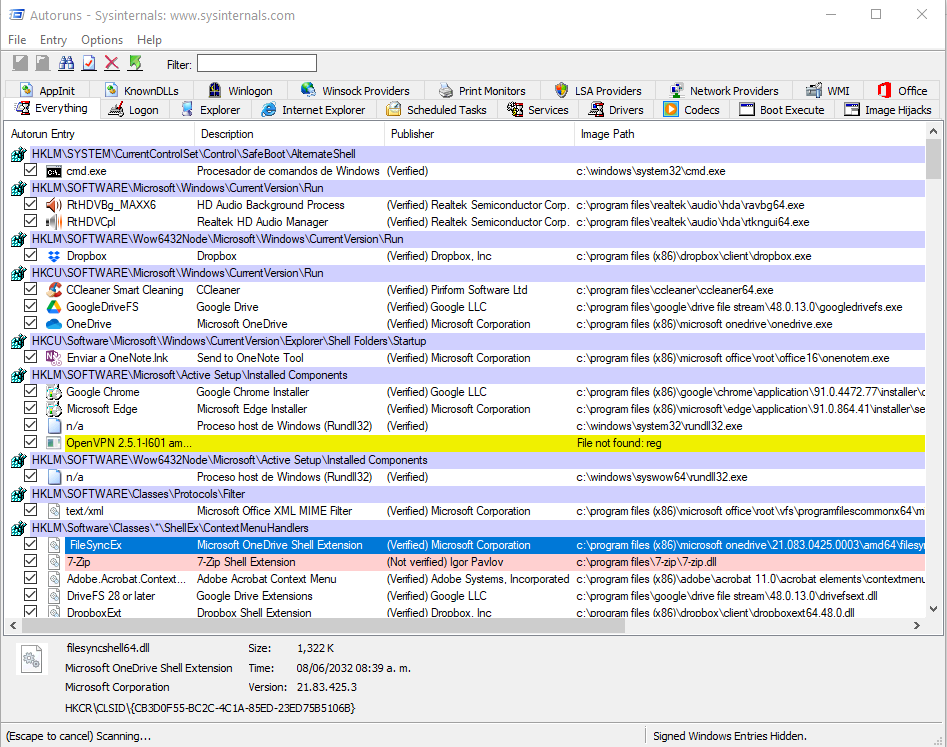947x747 pixels.
Task: Click the Google Chrome entry icon
Action: 54,392
